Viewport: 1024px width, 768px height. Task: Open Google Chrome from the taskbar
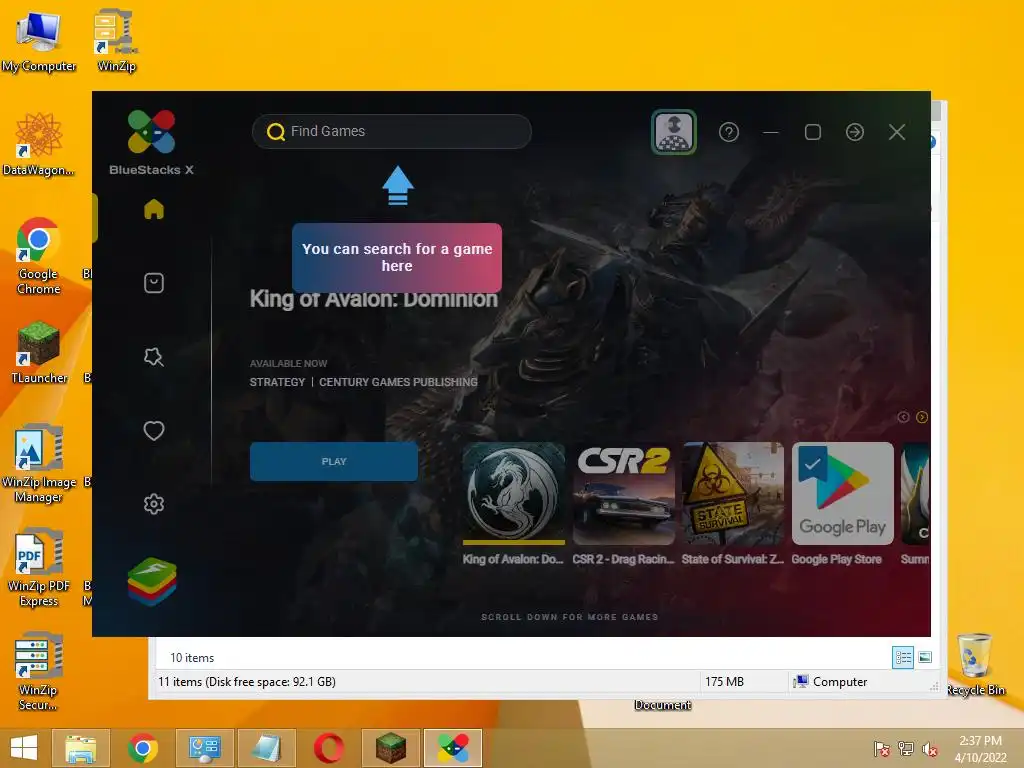pyautogui.click(x=143, y=748)
